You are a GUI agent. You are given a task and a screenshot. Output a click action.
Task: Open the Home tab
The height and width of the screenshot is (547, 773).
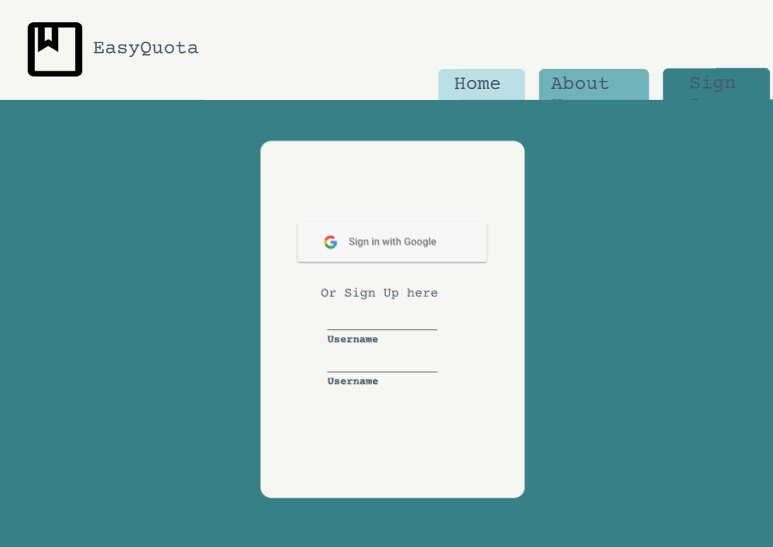point(481,84)
